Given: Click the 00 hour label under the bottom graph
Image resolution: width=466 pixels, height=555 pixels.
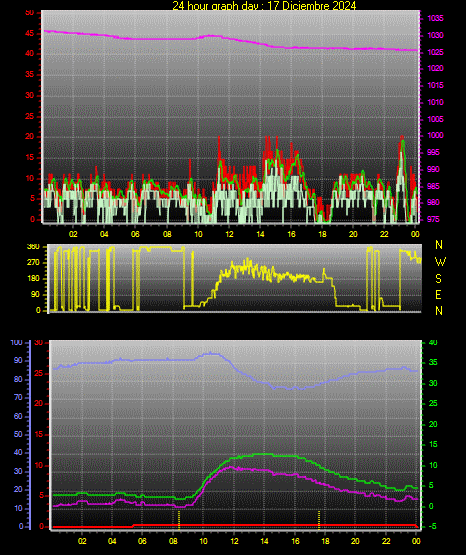Looking at the screenshot, I should [x=416, y=541].
